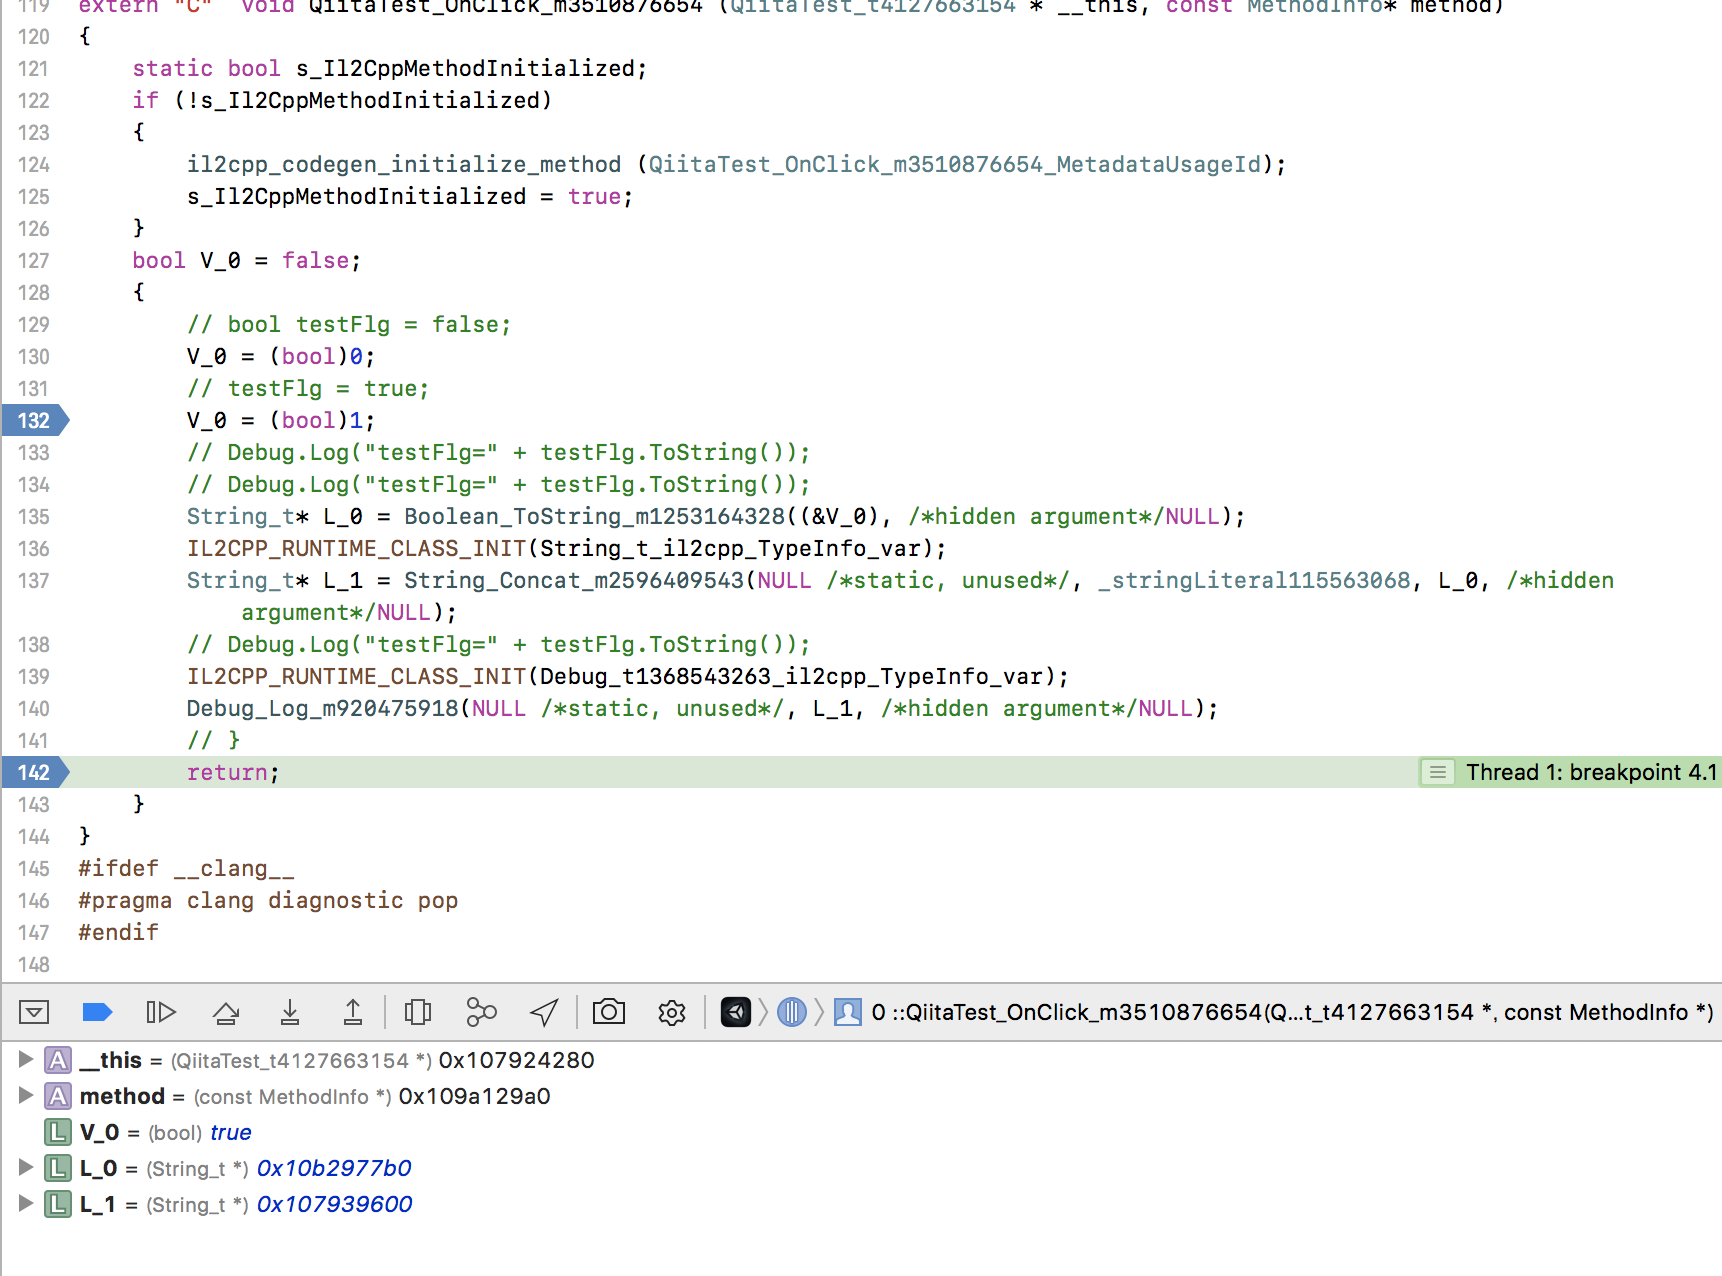Screen dimensions: 1722x1276
Task: Click value 0x107924280 of __this
Action: click(x=516, y=1060)
